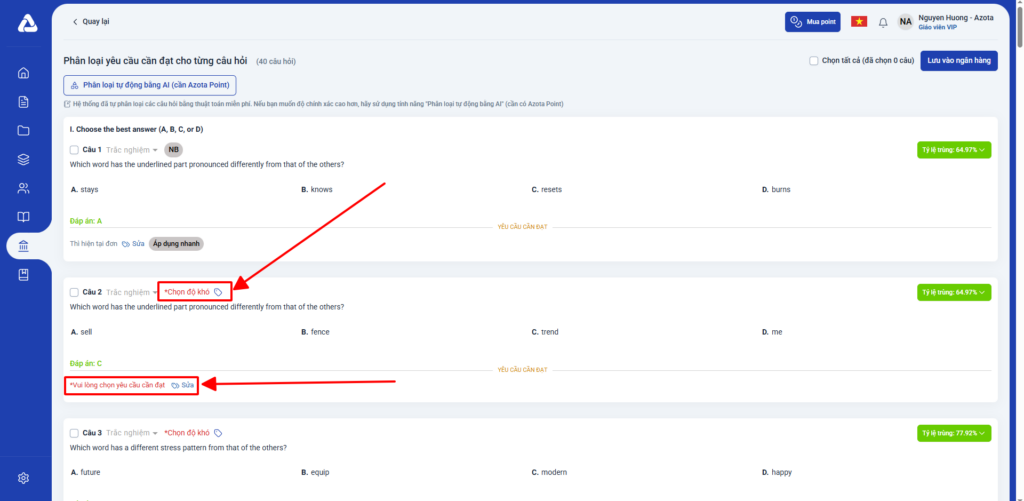Open the open-book icon in sidebar

click(x=24, y=217)
